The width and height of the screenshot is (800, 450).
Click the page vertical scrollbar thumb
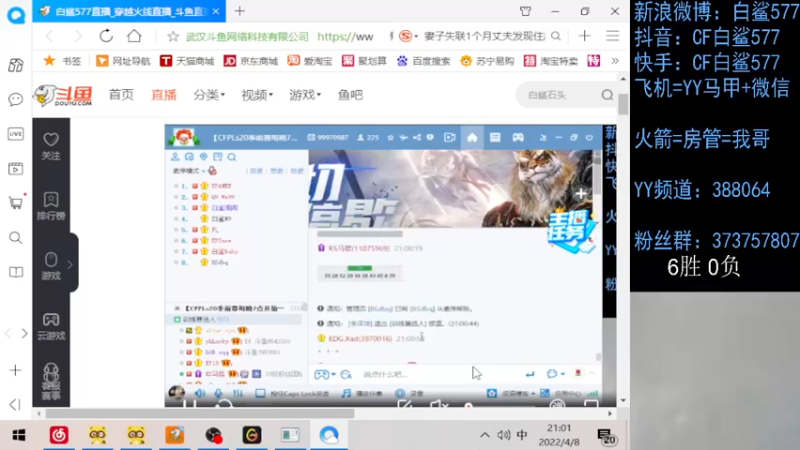(623, 105)
